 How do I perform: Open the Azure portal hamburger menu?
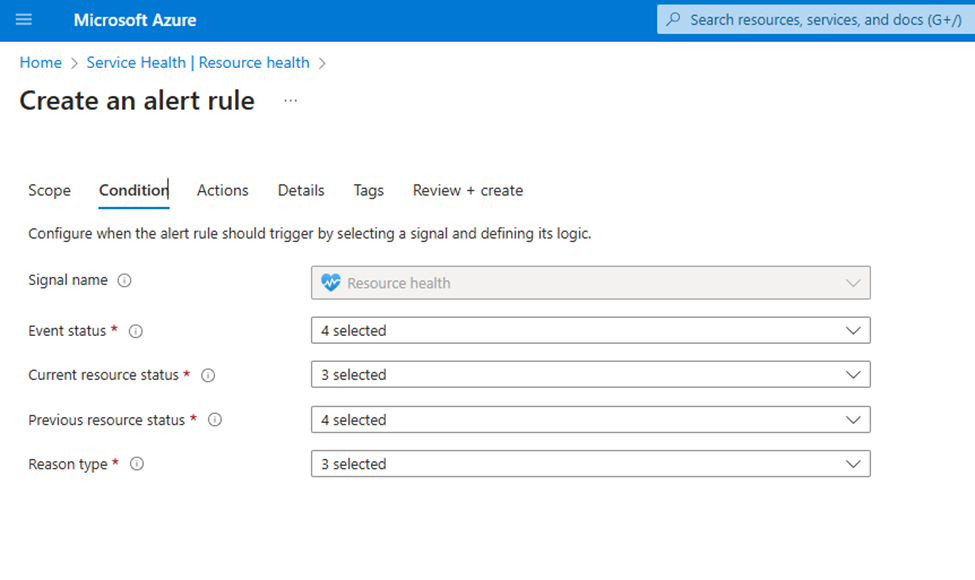[25, 20]
